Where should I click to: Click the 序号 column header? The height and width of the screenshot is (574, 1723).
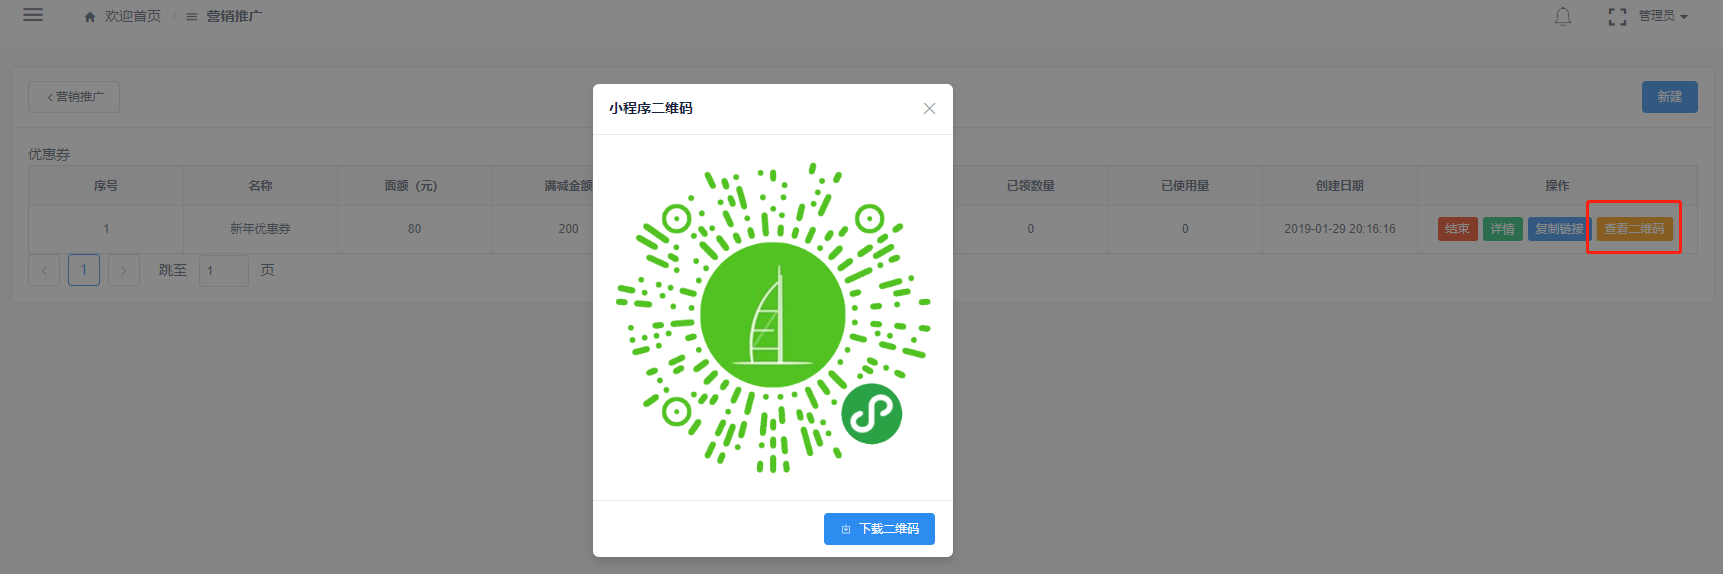(x=106, y=186)
